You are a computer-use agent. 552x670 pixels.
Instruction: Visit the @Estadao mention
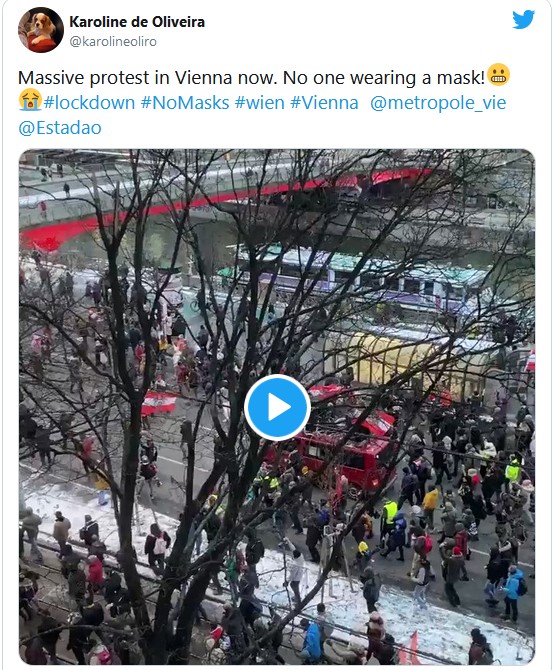pyautogui.click(x=60, y=128)
